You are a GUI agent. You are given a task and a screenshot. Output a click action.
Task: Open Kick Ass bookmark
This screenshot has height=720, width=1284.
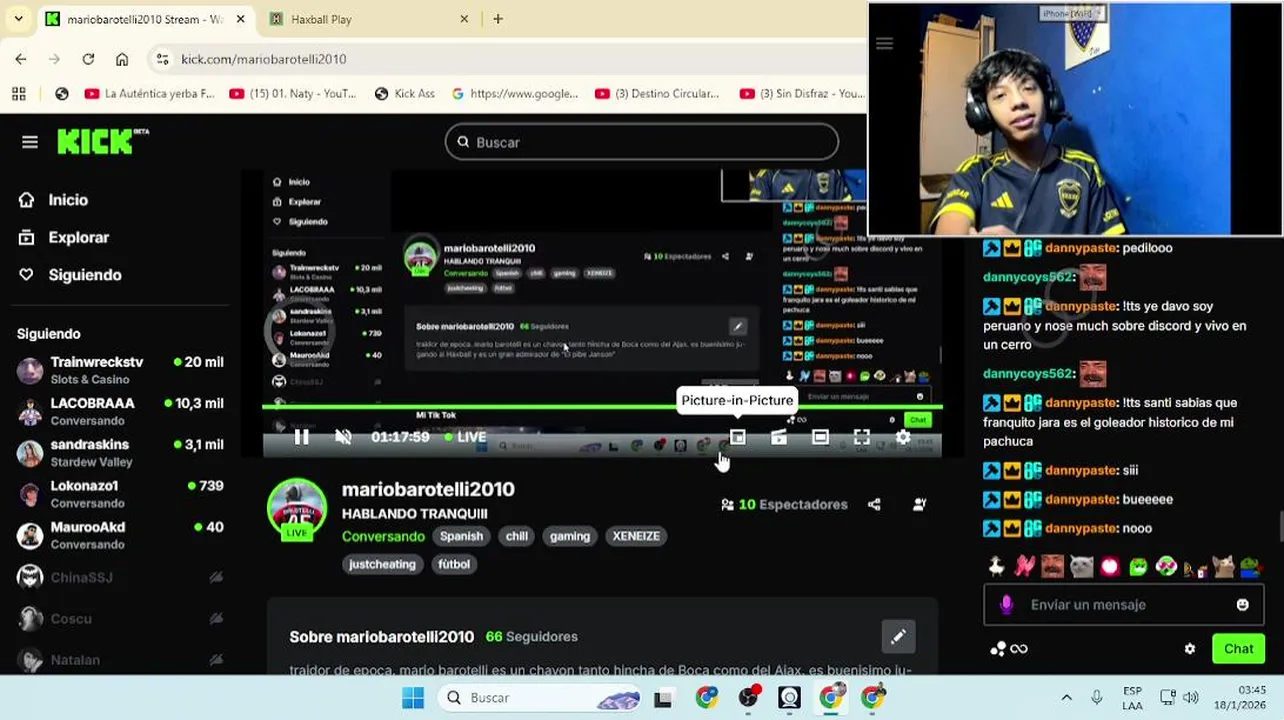click(x=405, y=93)
